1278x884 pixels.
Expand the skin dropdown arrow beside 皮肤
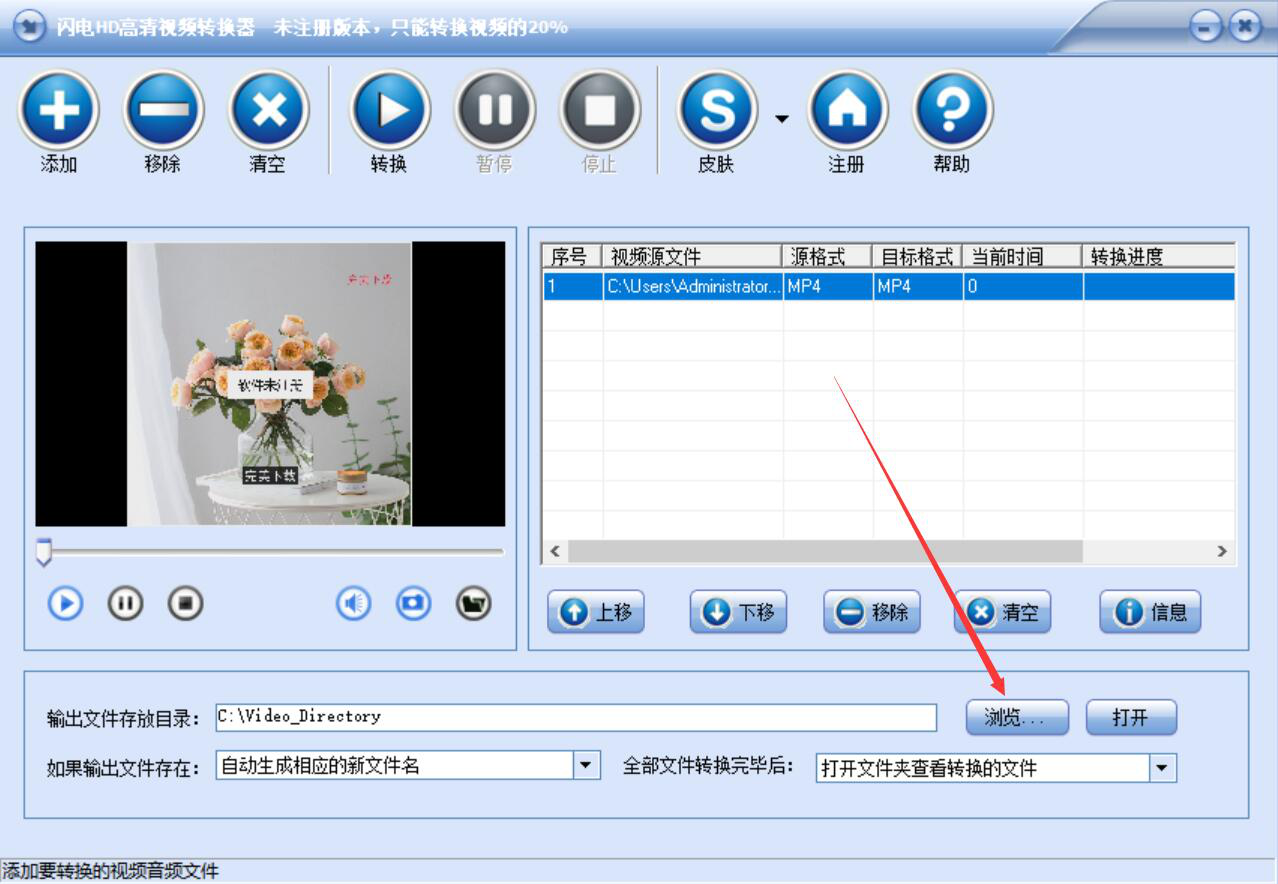(781, 119)
